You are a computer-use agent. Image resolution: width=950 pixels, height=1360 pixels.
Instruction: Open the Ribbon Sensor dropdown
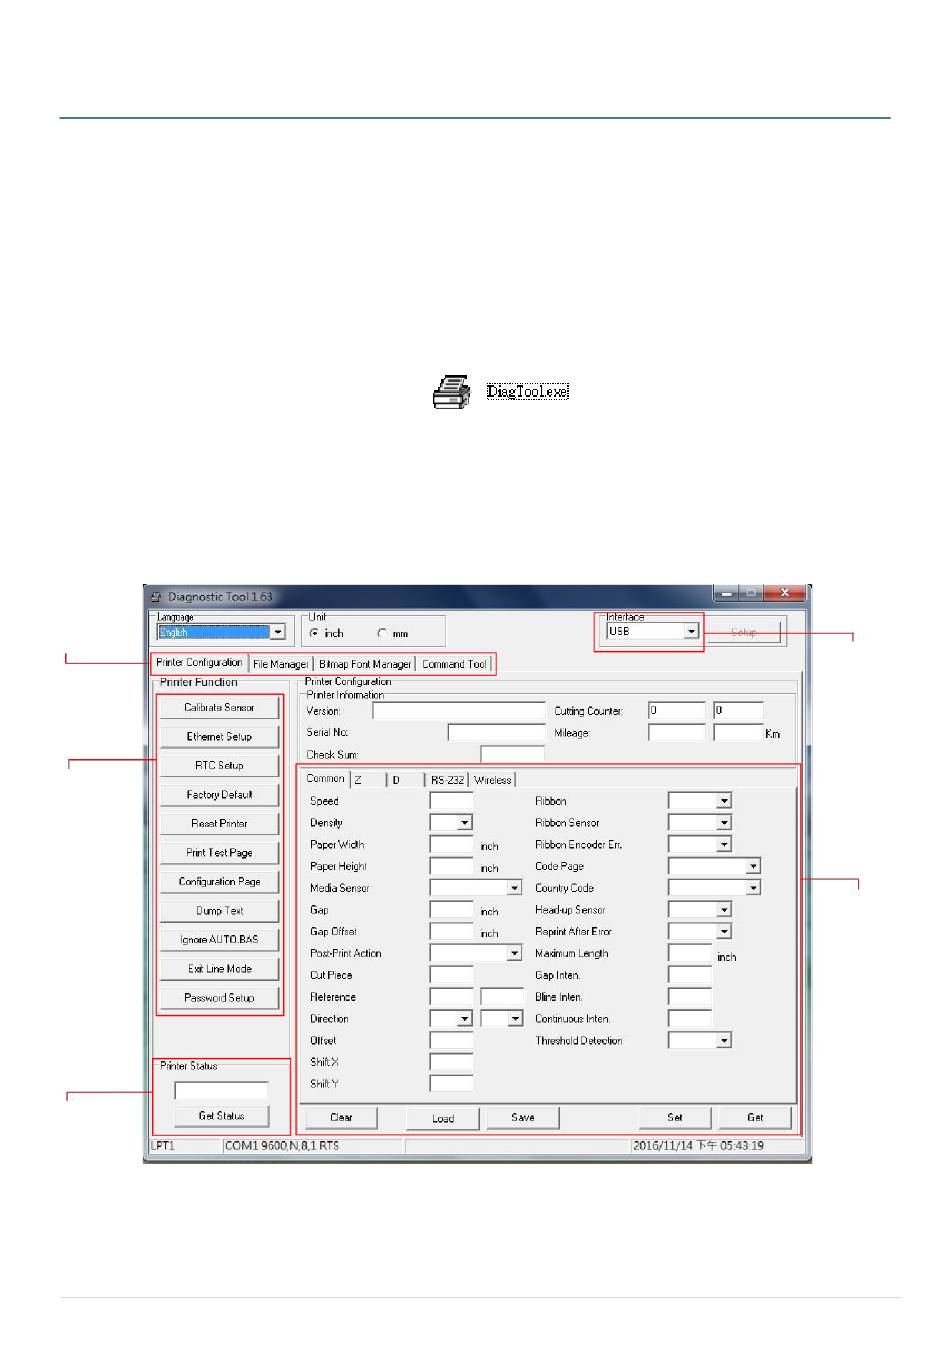pyautogui.click(x=725, y=823)
